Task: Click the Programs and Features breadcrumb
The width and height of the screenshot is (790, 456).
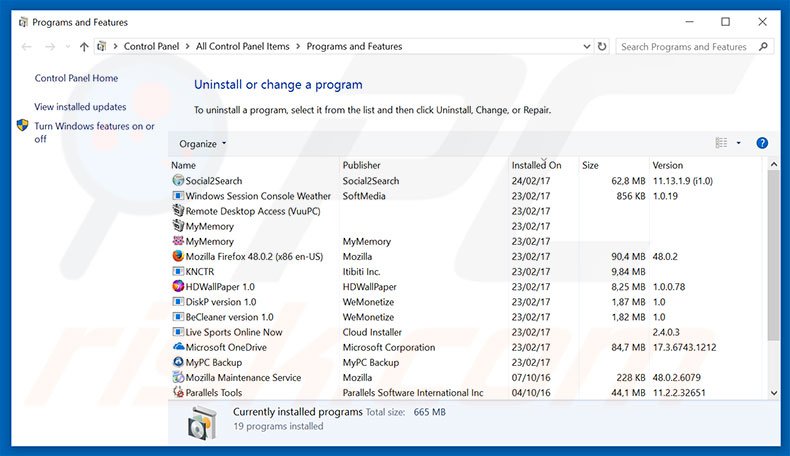Action: [354, 46]
